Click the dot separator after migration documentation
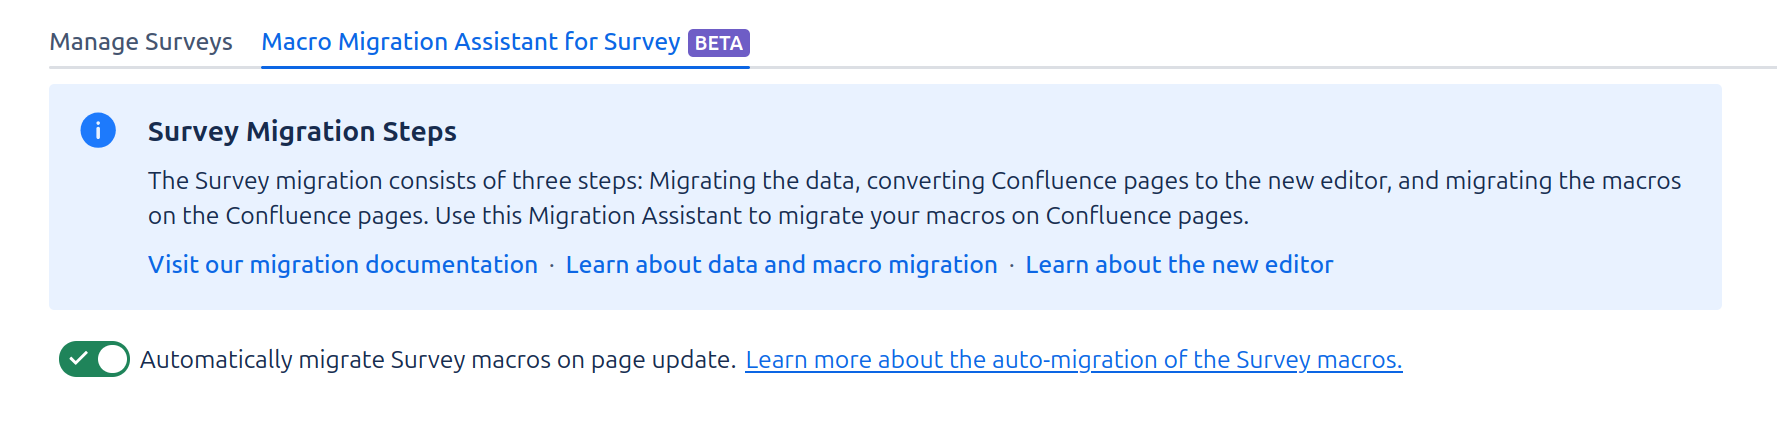The image size is (1777, 439). click(552, 266)
